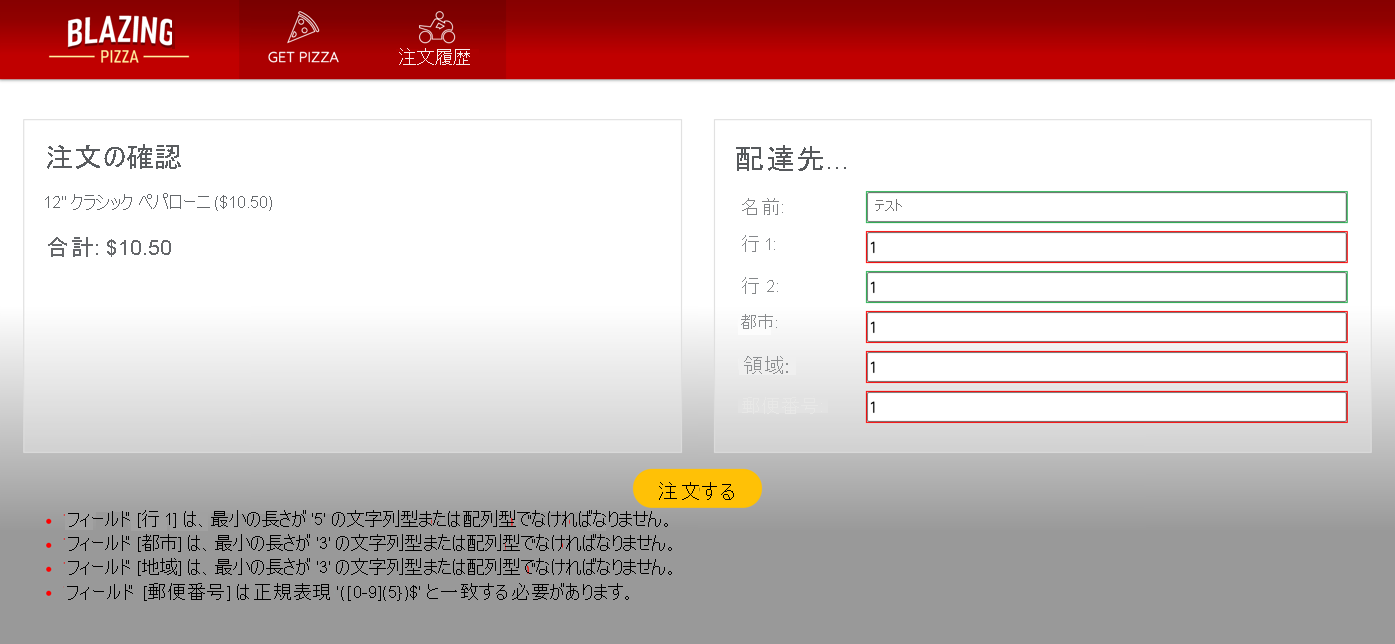Viewport: 1395px width, 644px height.
Task: Click the クラシック ペパローニ order line
Action: coord(155,203)
